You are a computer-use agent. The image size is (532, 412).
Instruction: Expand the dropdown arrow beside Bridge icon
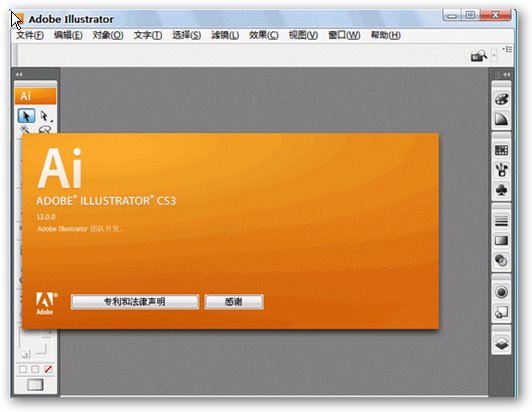click(x=494, y=56)
